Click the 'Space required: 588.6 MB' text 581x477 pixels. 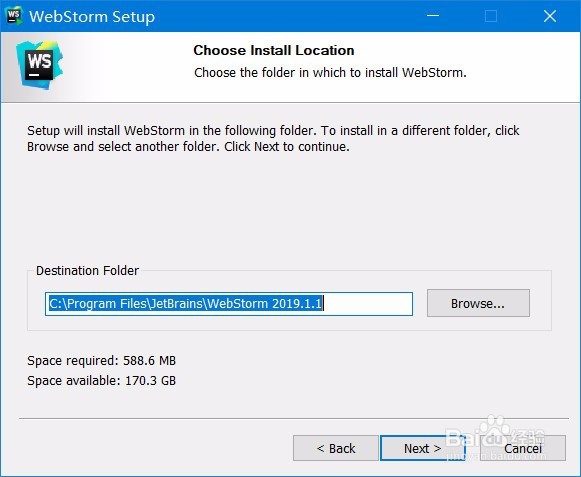tap(101, 361)
